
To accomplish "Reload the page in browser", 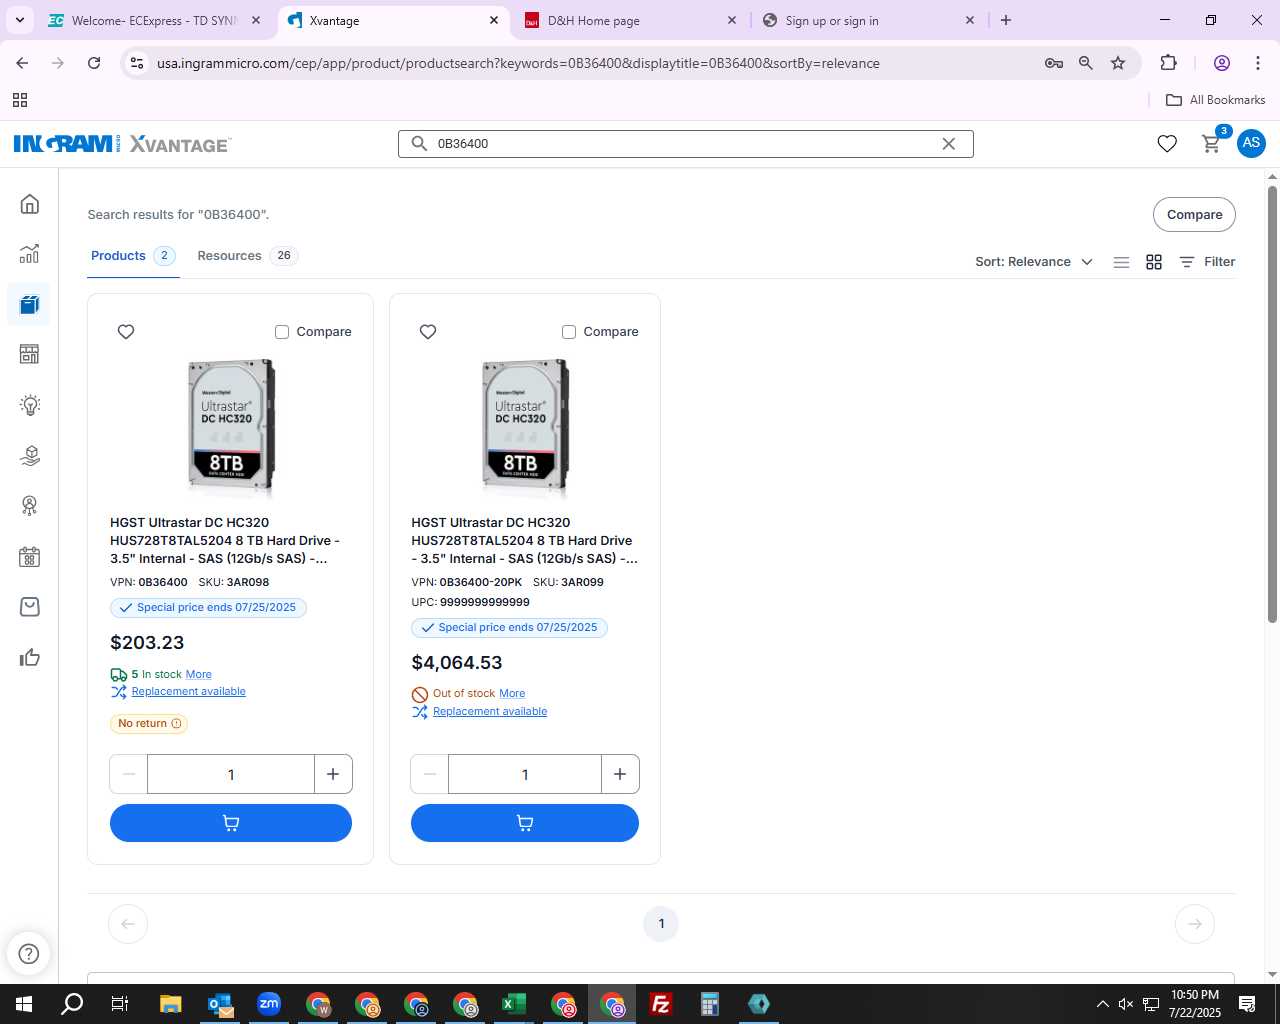I will click(x=94, y=63).
